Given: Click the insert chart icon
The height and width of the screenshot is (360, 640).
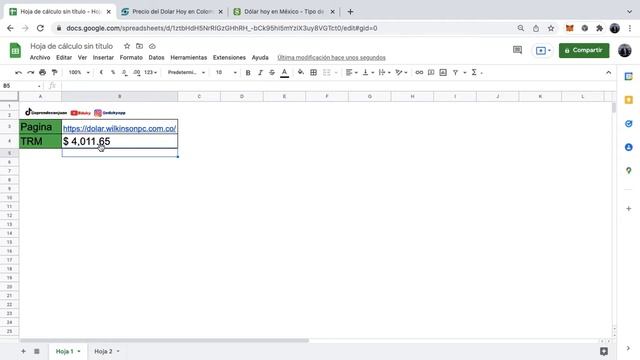Looking at the screenshot, I should pyautogui.click(x=443, y=72).
